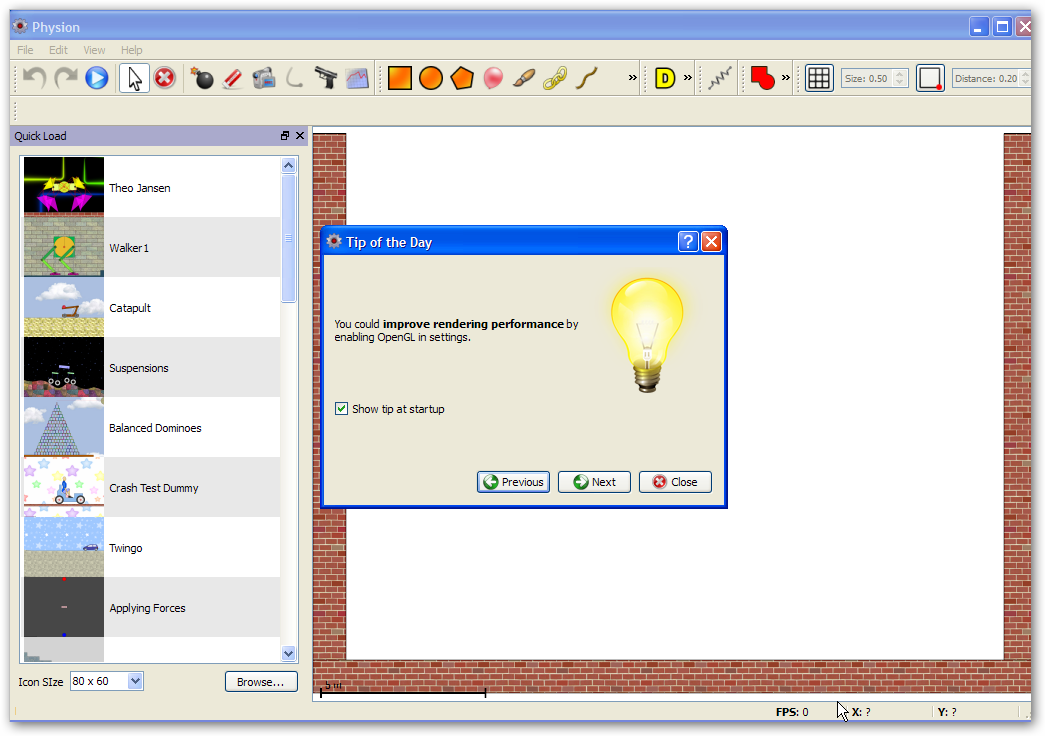The height and width of the screenshot is (736, 1045).
Task: Click the Previous tip button
Action: (x=513, y=482)
